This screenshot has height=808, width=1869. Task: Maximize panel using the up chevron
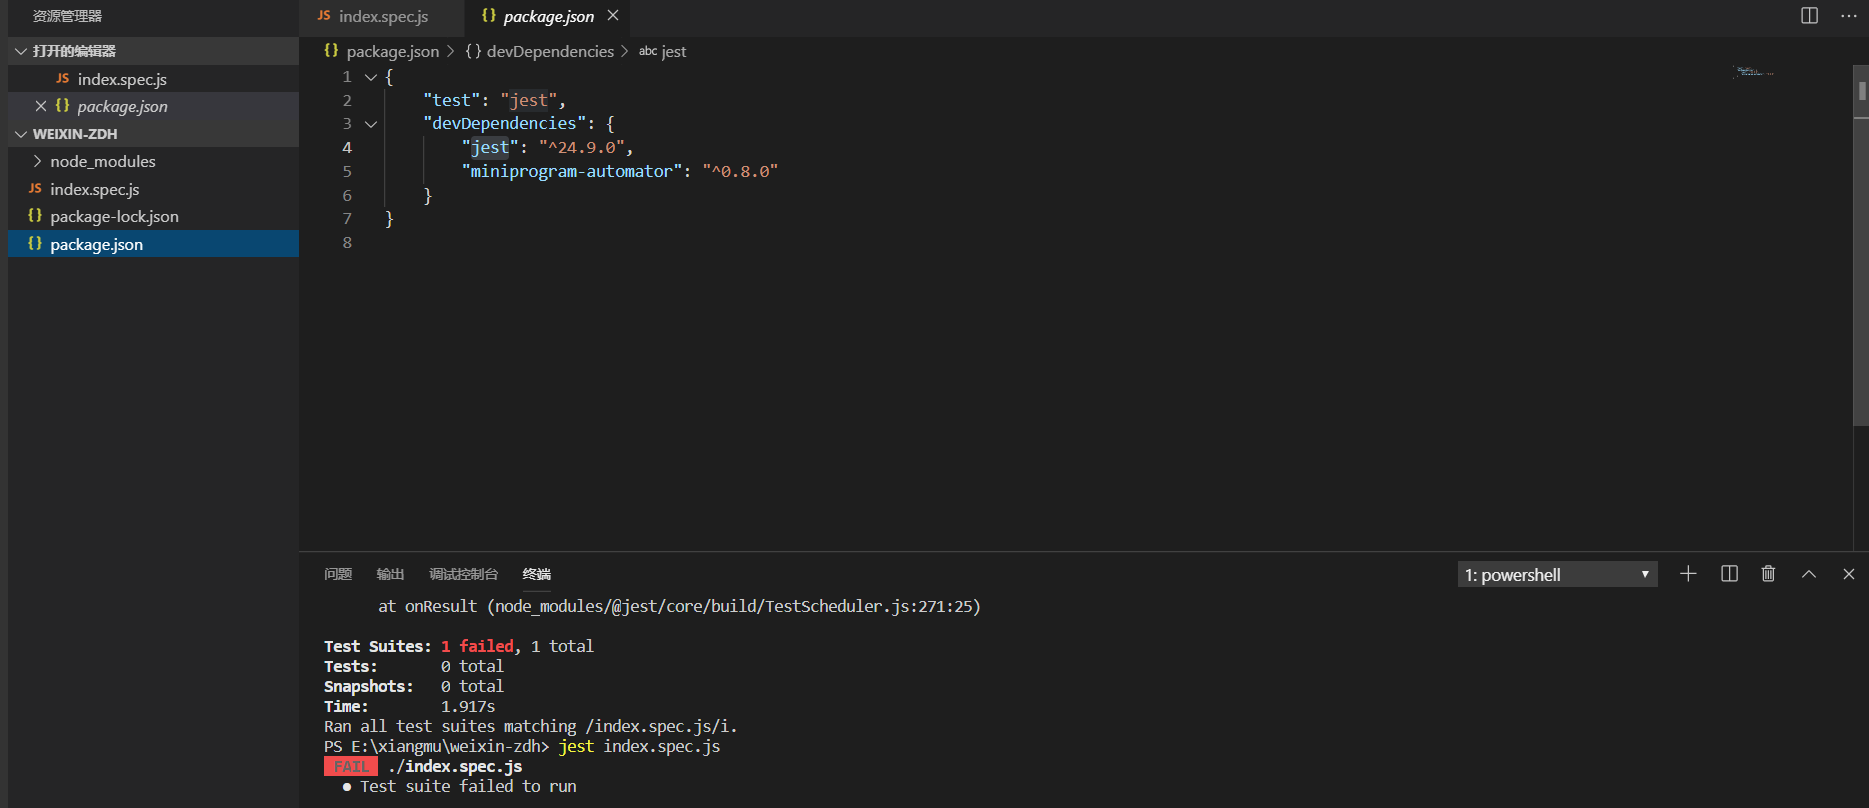[x=1808, y=574]
